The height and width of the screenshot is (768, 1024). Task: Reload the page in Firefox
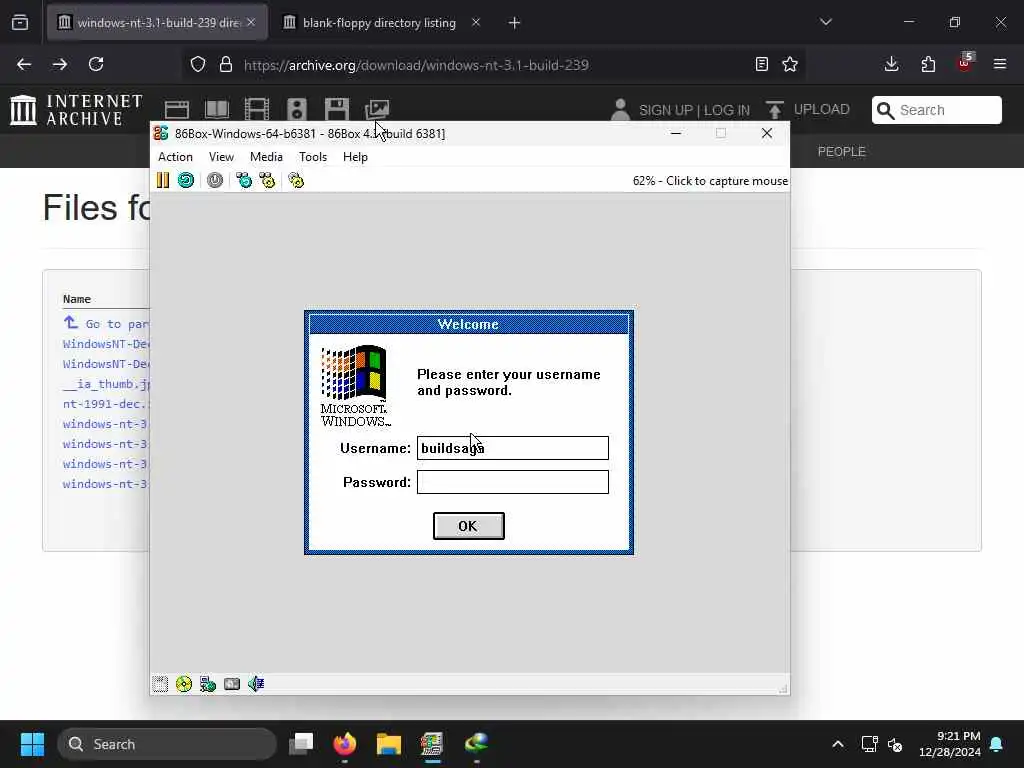click(96, 64)
